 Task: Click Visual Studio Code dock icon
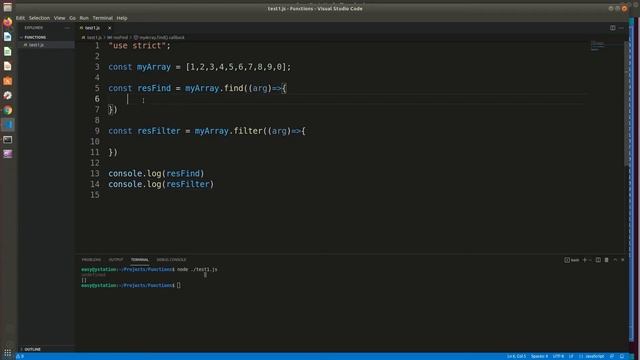tap(7, 125)
